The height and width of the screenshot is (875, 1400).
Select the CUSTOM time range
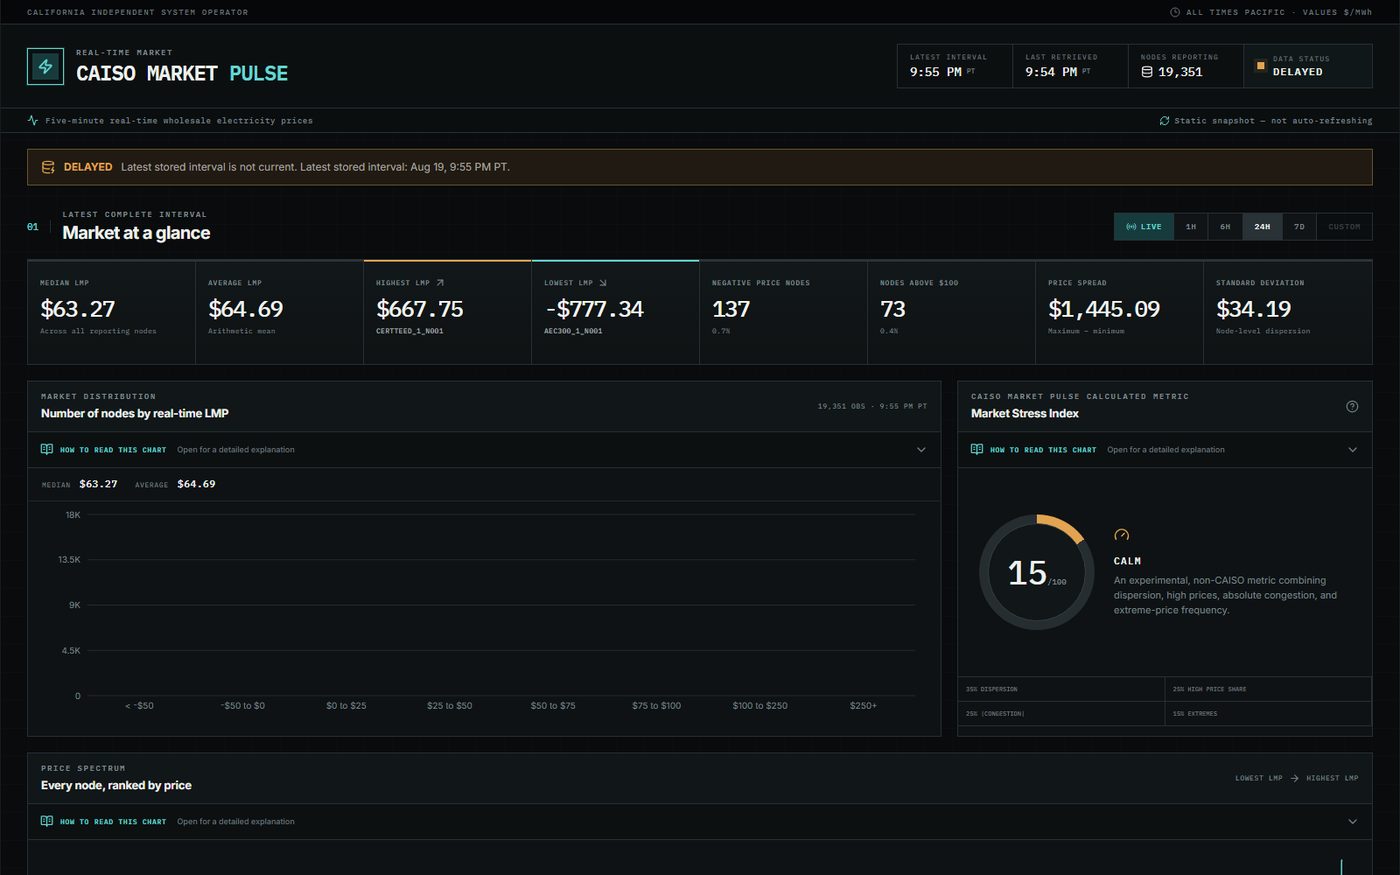[1344, 227]
